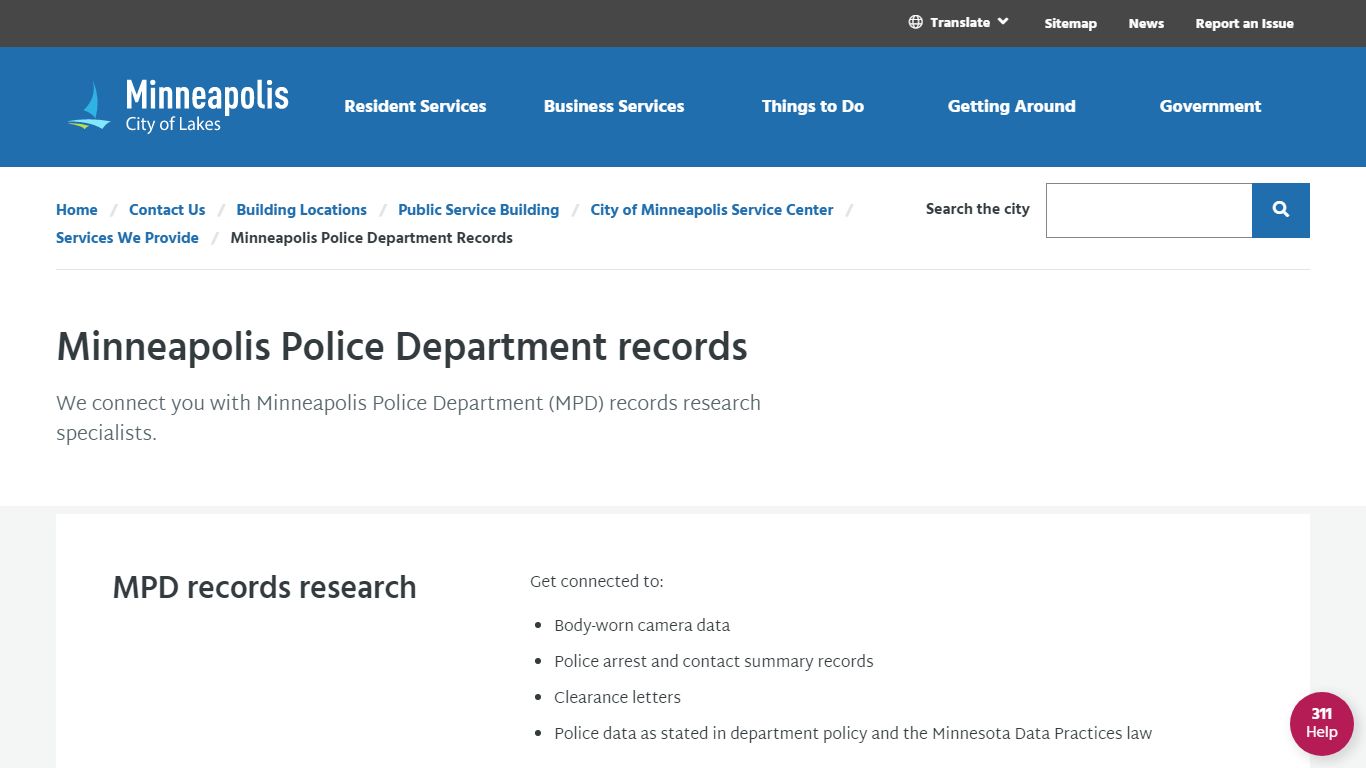Open the Things to Do menu
Screen dimensions: 1366x768
[813, 106]
